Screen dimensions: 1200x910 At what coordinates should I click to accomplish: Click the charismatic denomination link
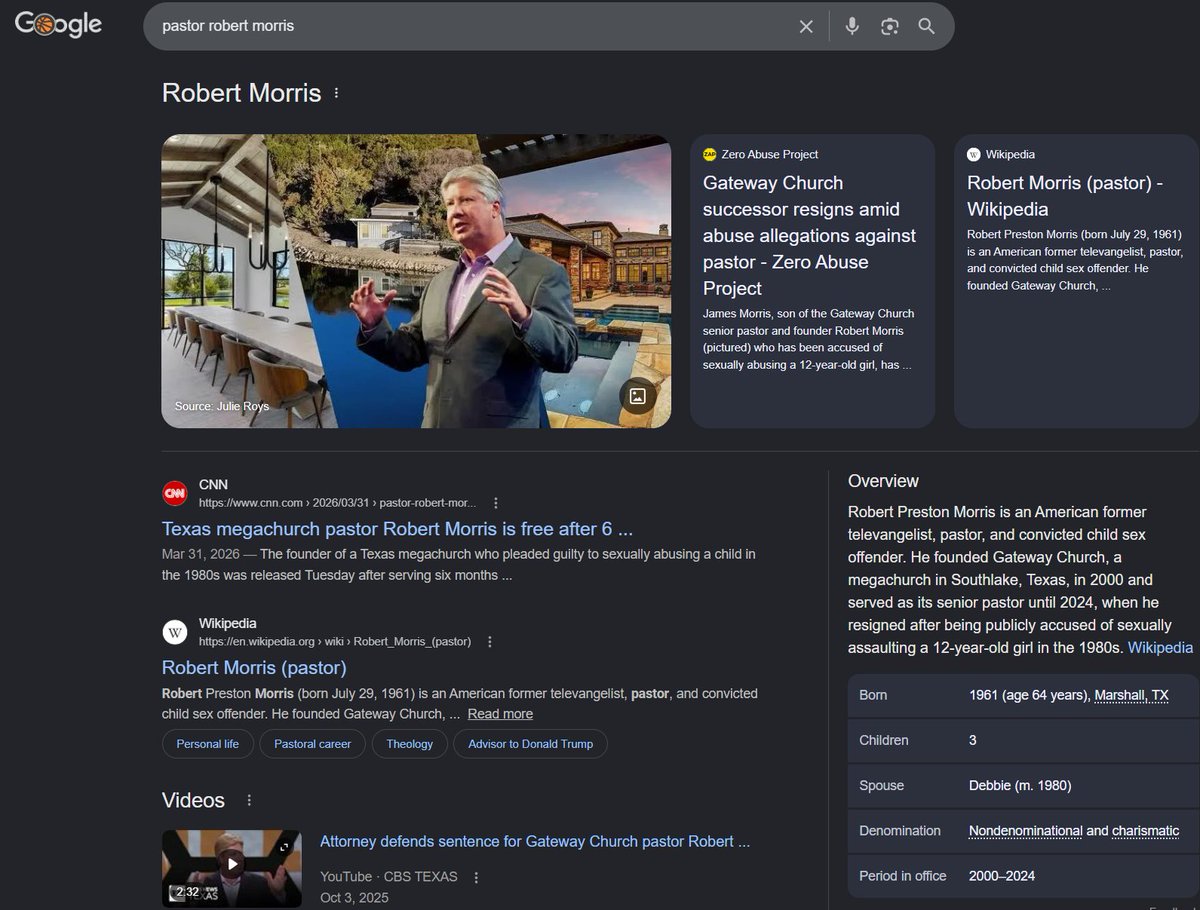click(1145, 831)
